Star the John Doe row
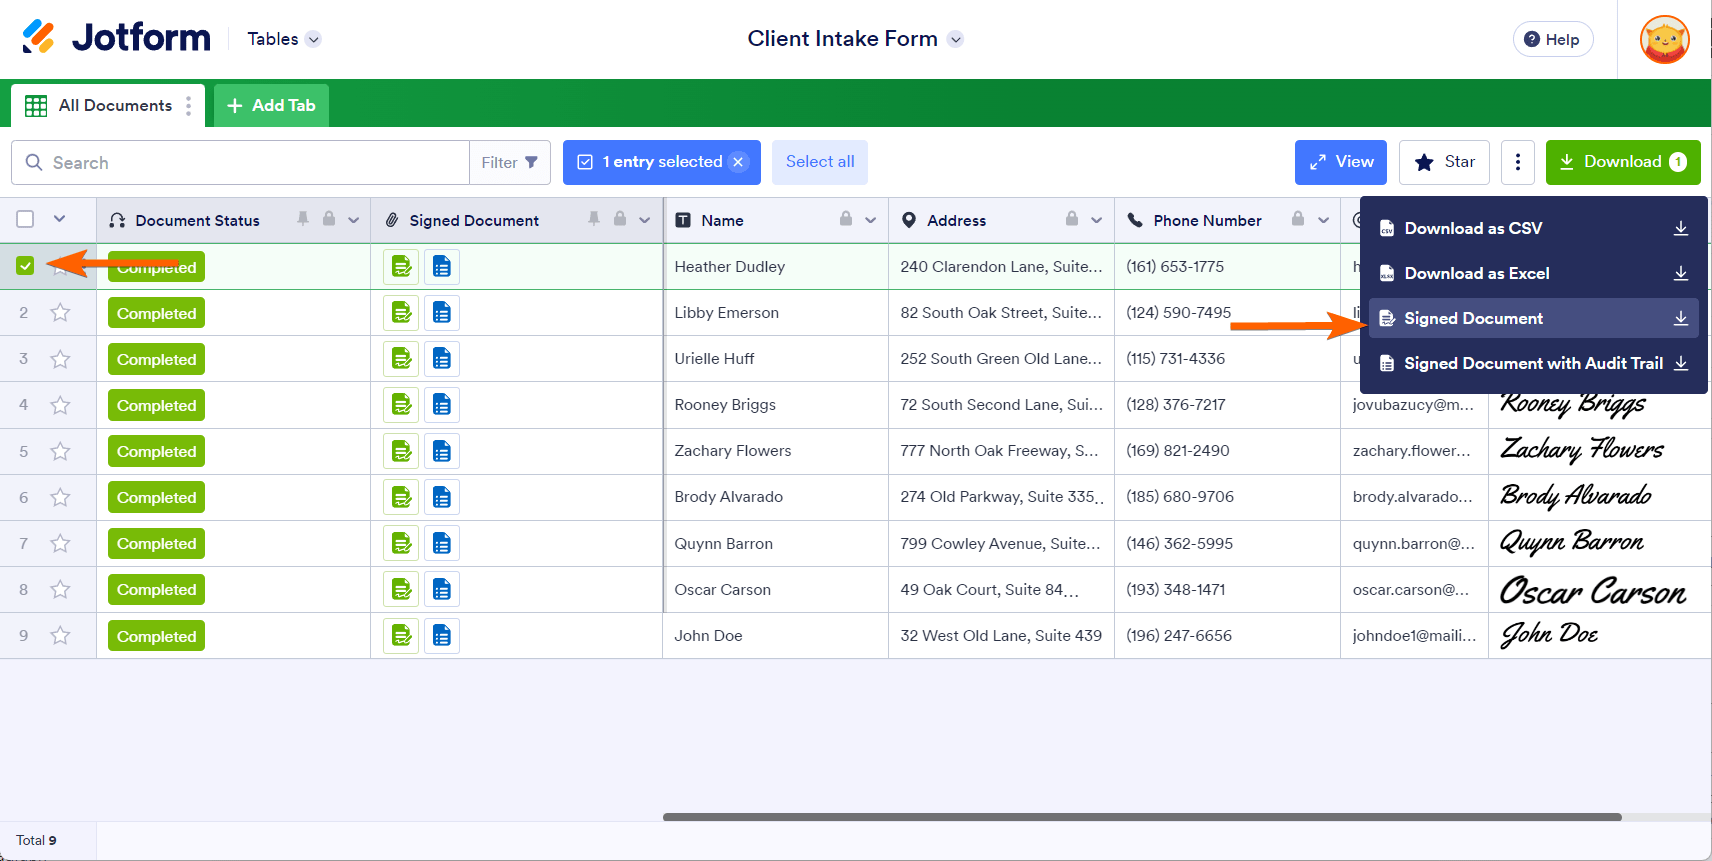This screenshot has height=861, width=1712. click(x=61, y=635)
